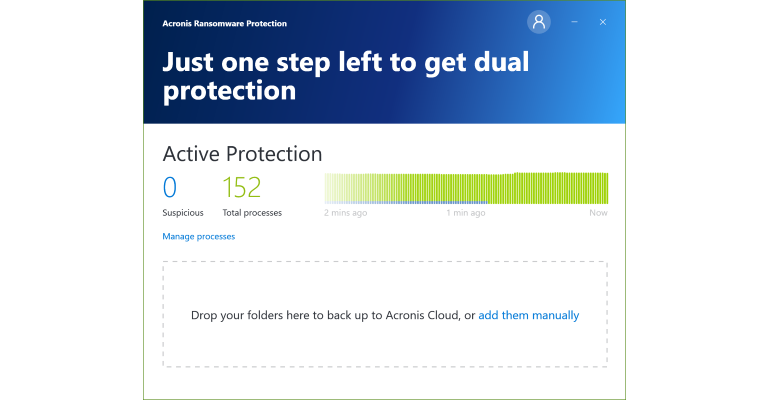Click inside the dashed folder drop zone
The image size is (770, 400).
click(385, 314)
